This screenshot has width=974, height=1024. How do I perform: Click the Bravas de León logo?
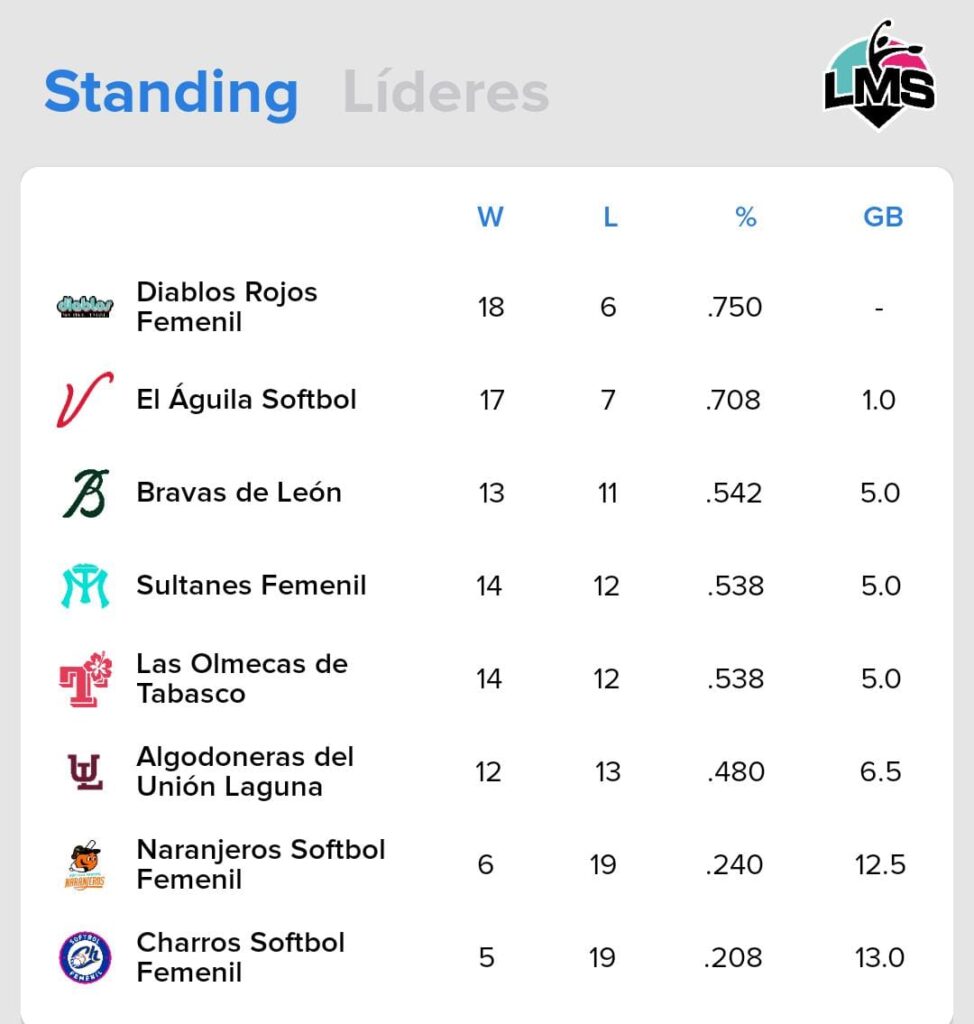85,493
